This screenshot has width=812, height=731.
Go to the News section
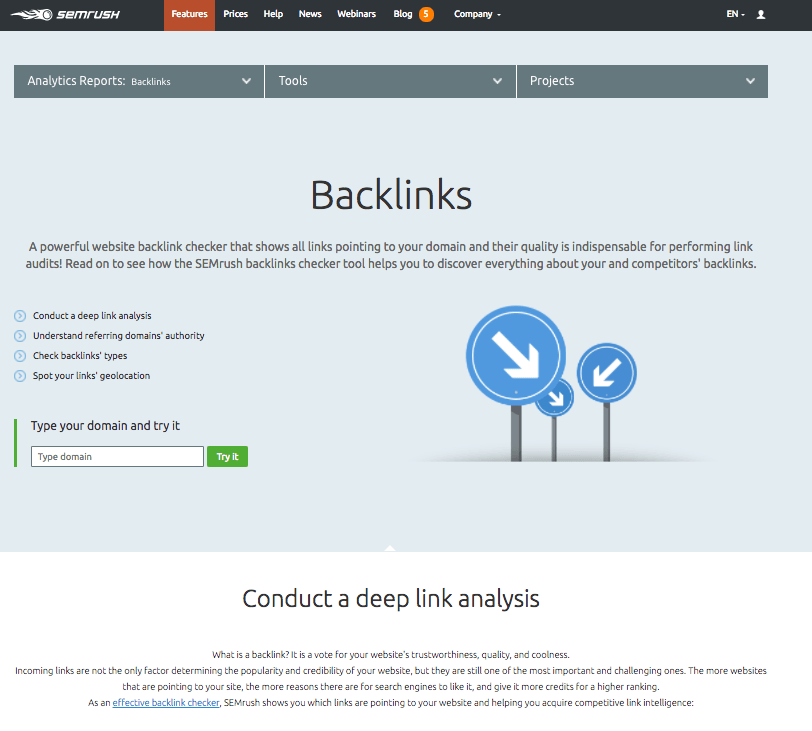pyautogui.click(x=310, y=14)
